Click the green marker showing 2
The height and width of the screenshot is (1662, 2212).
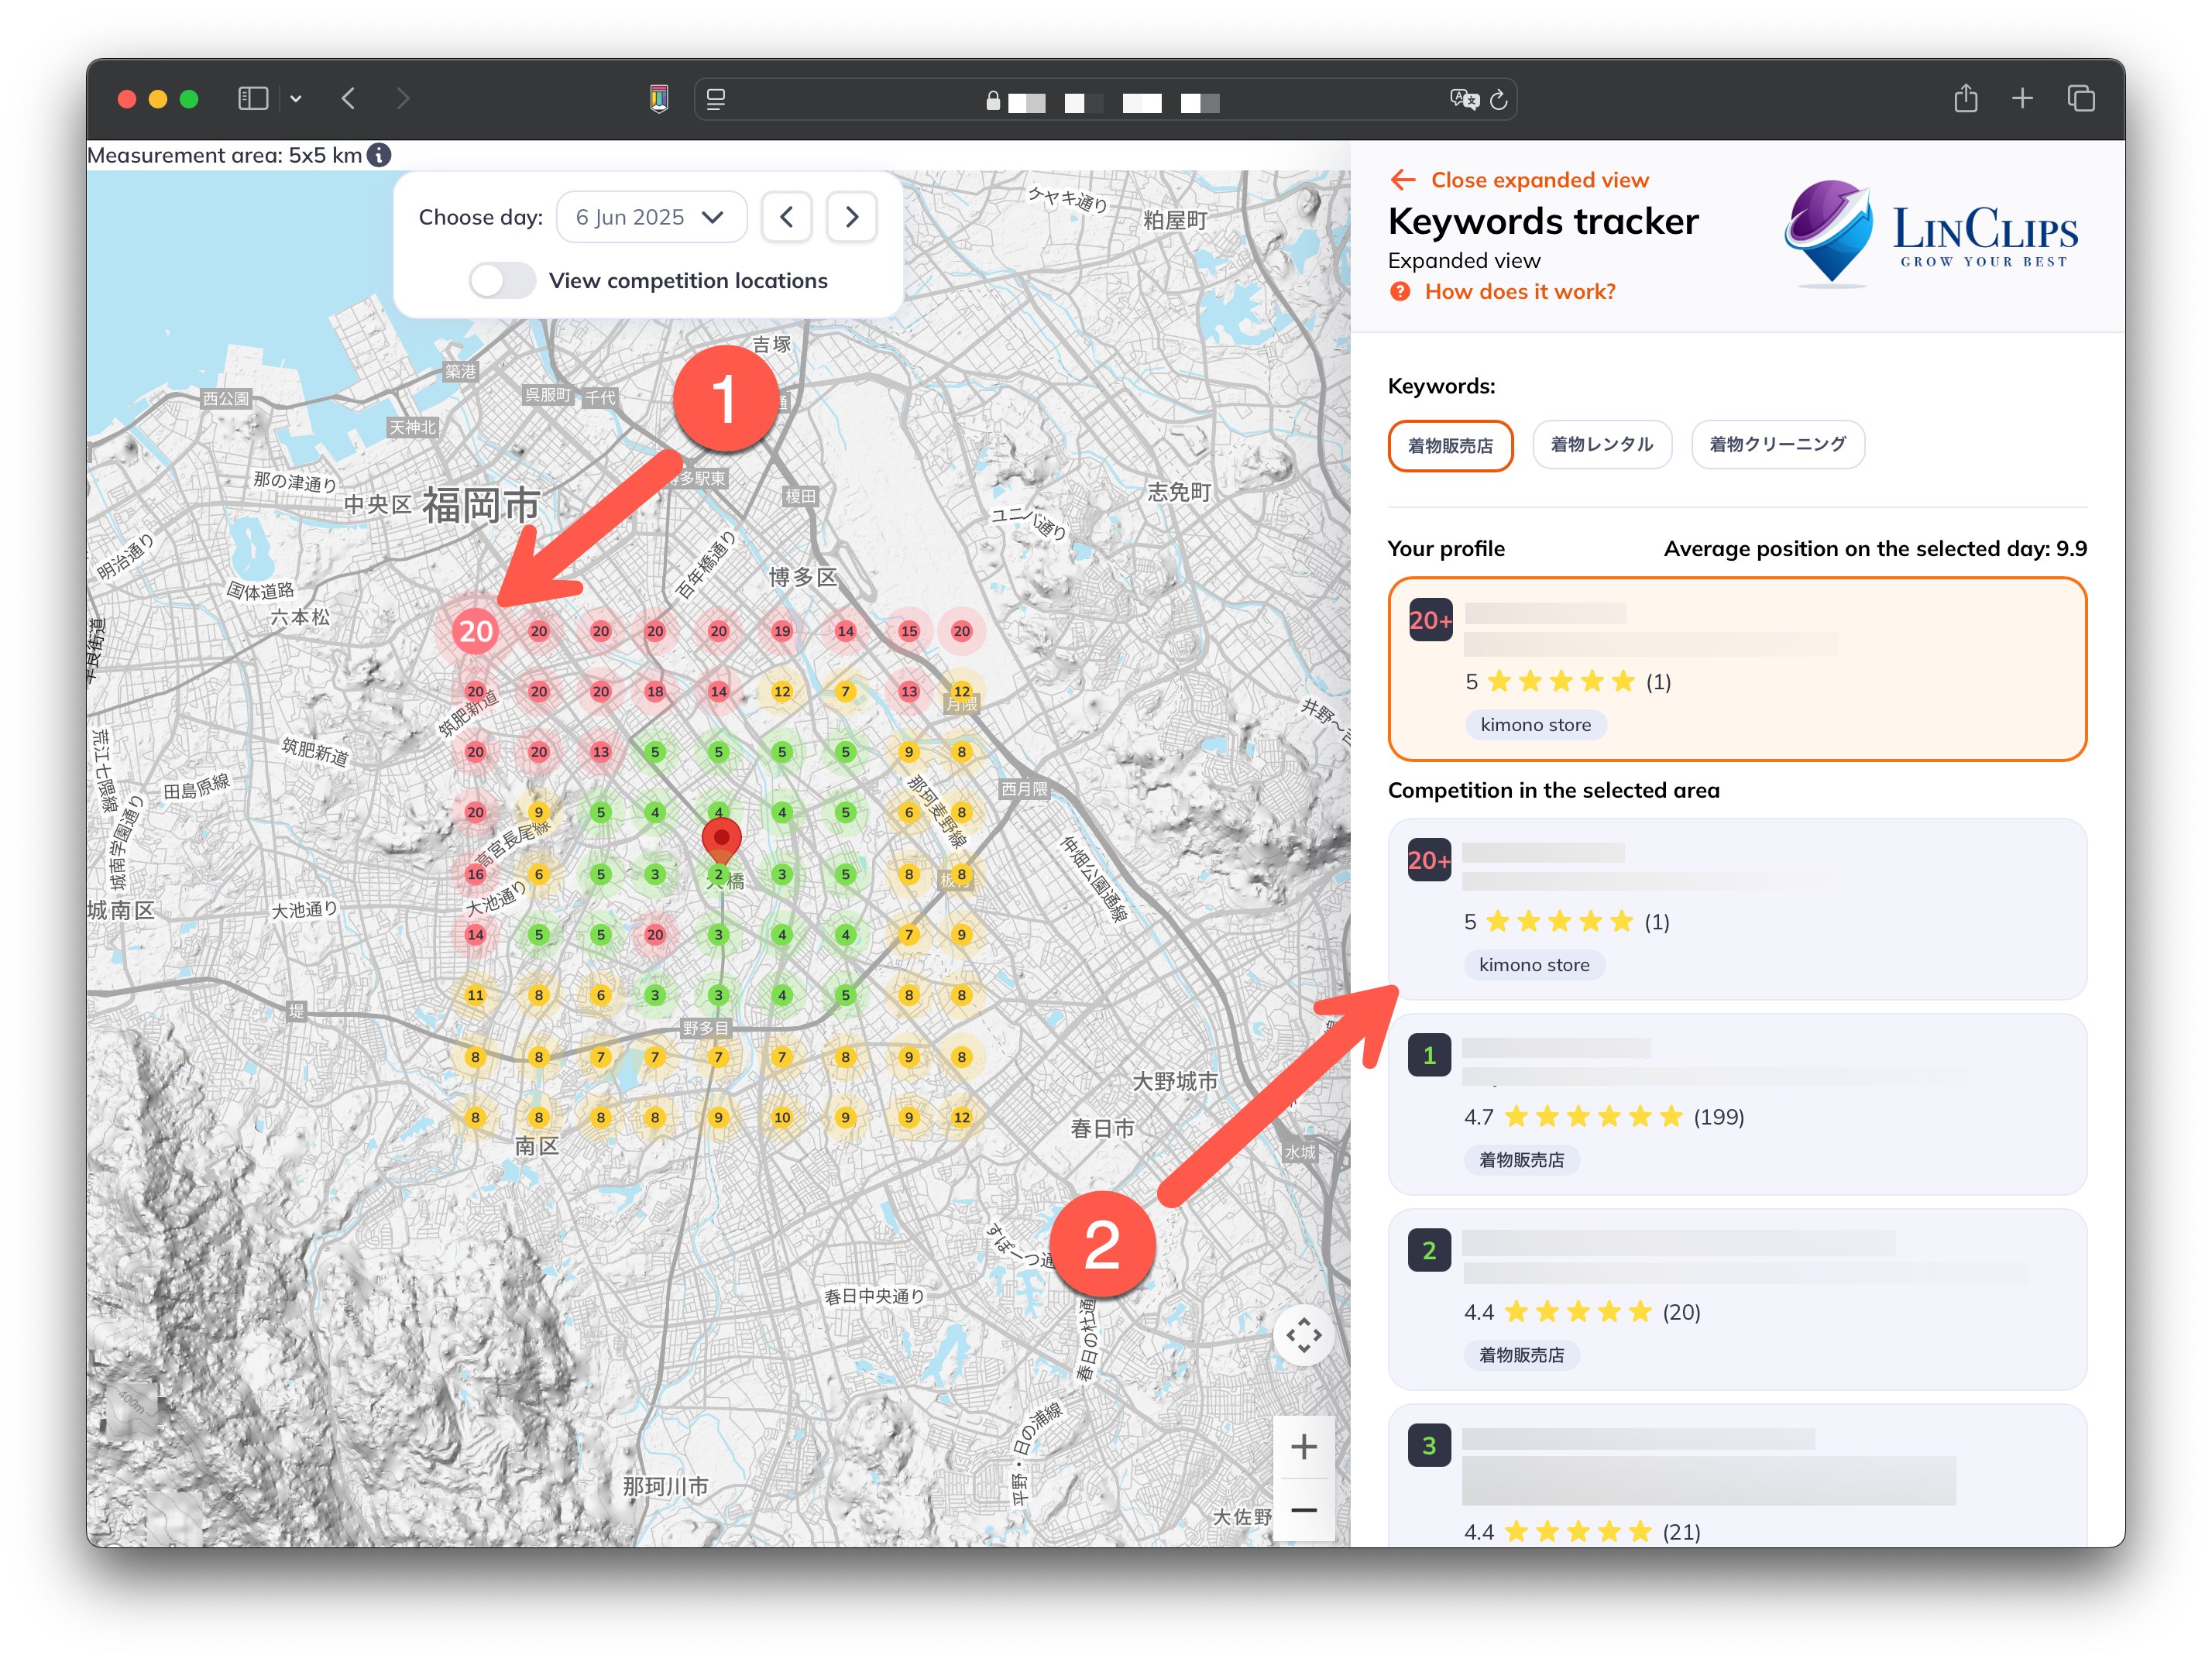(x=718, y=875)
